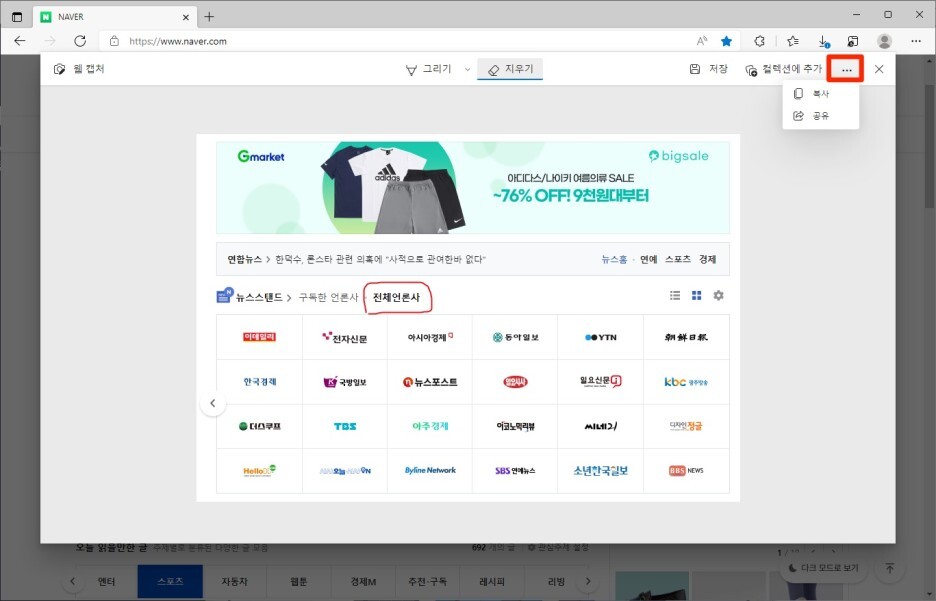Open the Collections icon in toolbar
936x601 pixels.
coord(853,41)
